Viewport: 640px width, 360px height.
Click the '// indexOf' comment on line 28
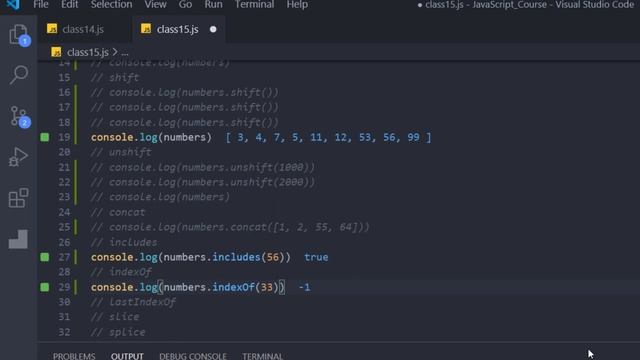[121, 272]
